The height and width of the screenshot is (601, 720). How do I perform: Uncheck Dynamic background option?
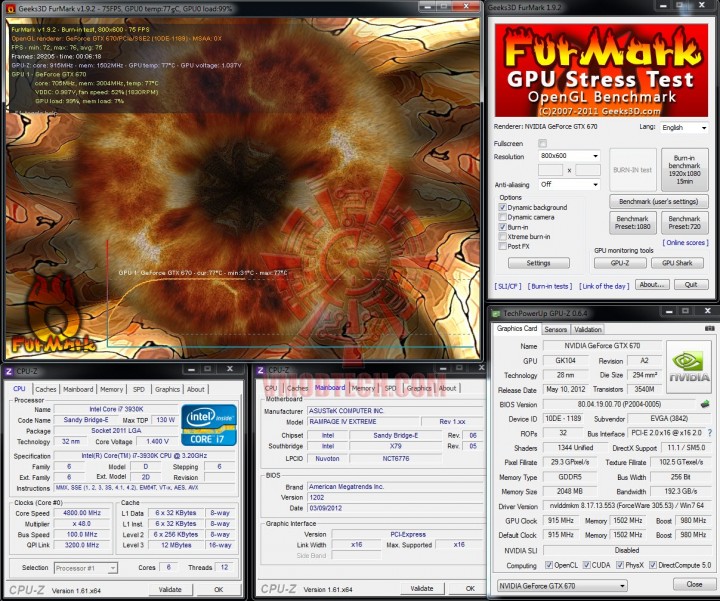(x=502, y=207)
